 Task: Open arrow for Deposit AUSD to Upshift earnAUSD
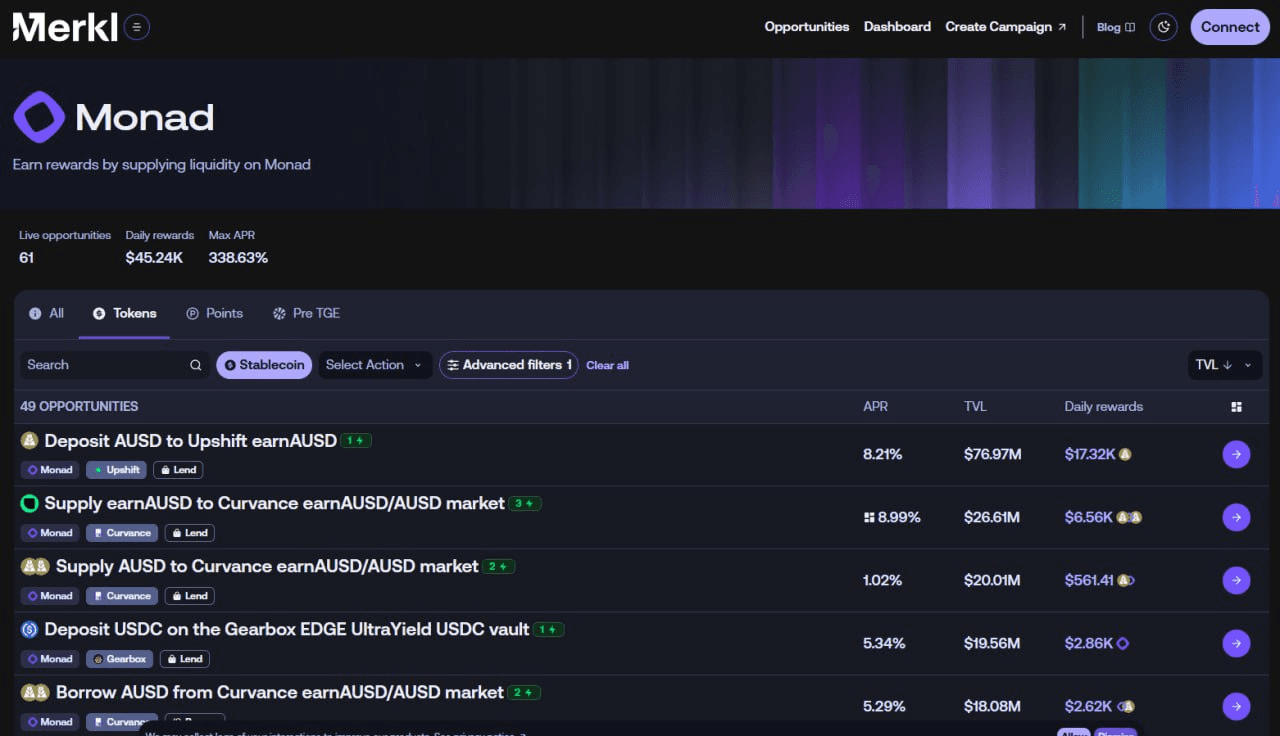1236,454
